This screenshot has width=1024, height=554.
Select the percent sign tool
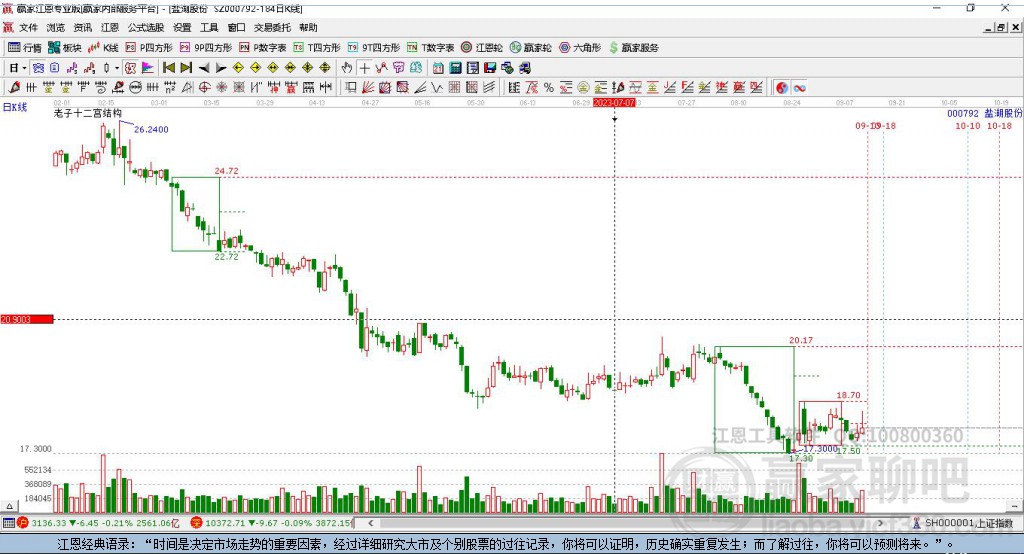point(549,88)
